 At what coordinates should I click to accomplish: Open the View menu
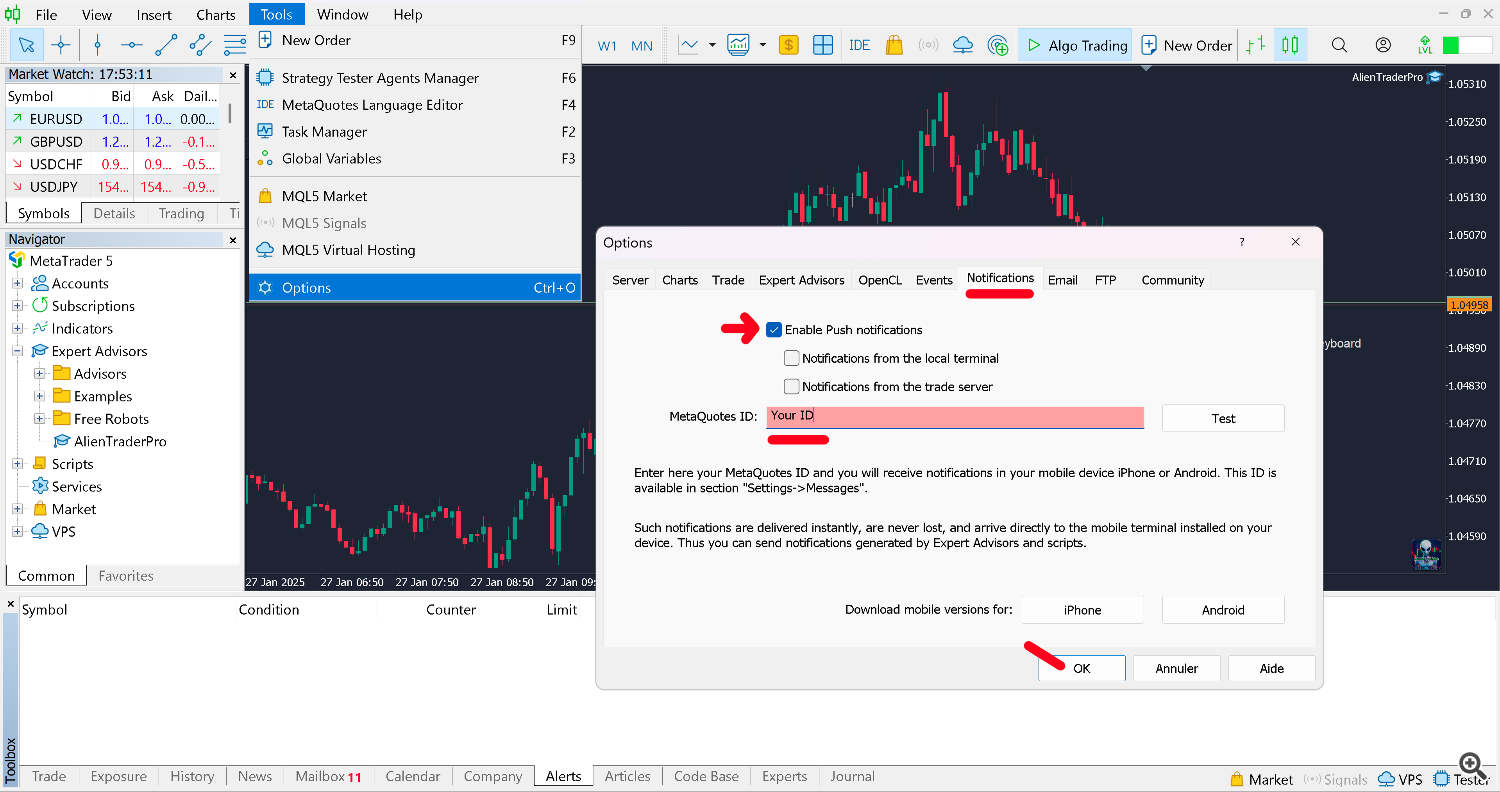click(x=97, y=14)
